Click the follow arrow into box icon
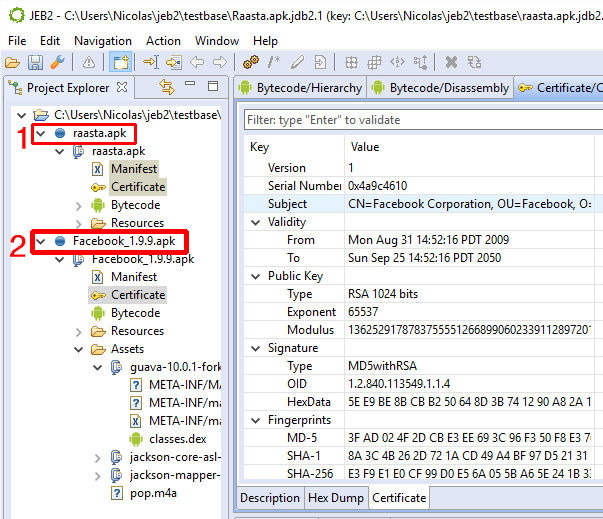 (x=174, y=62)
